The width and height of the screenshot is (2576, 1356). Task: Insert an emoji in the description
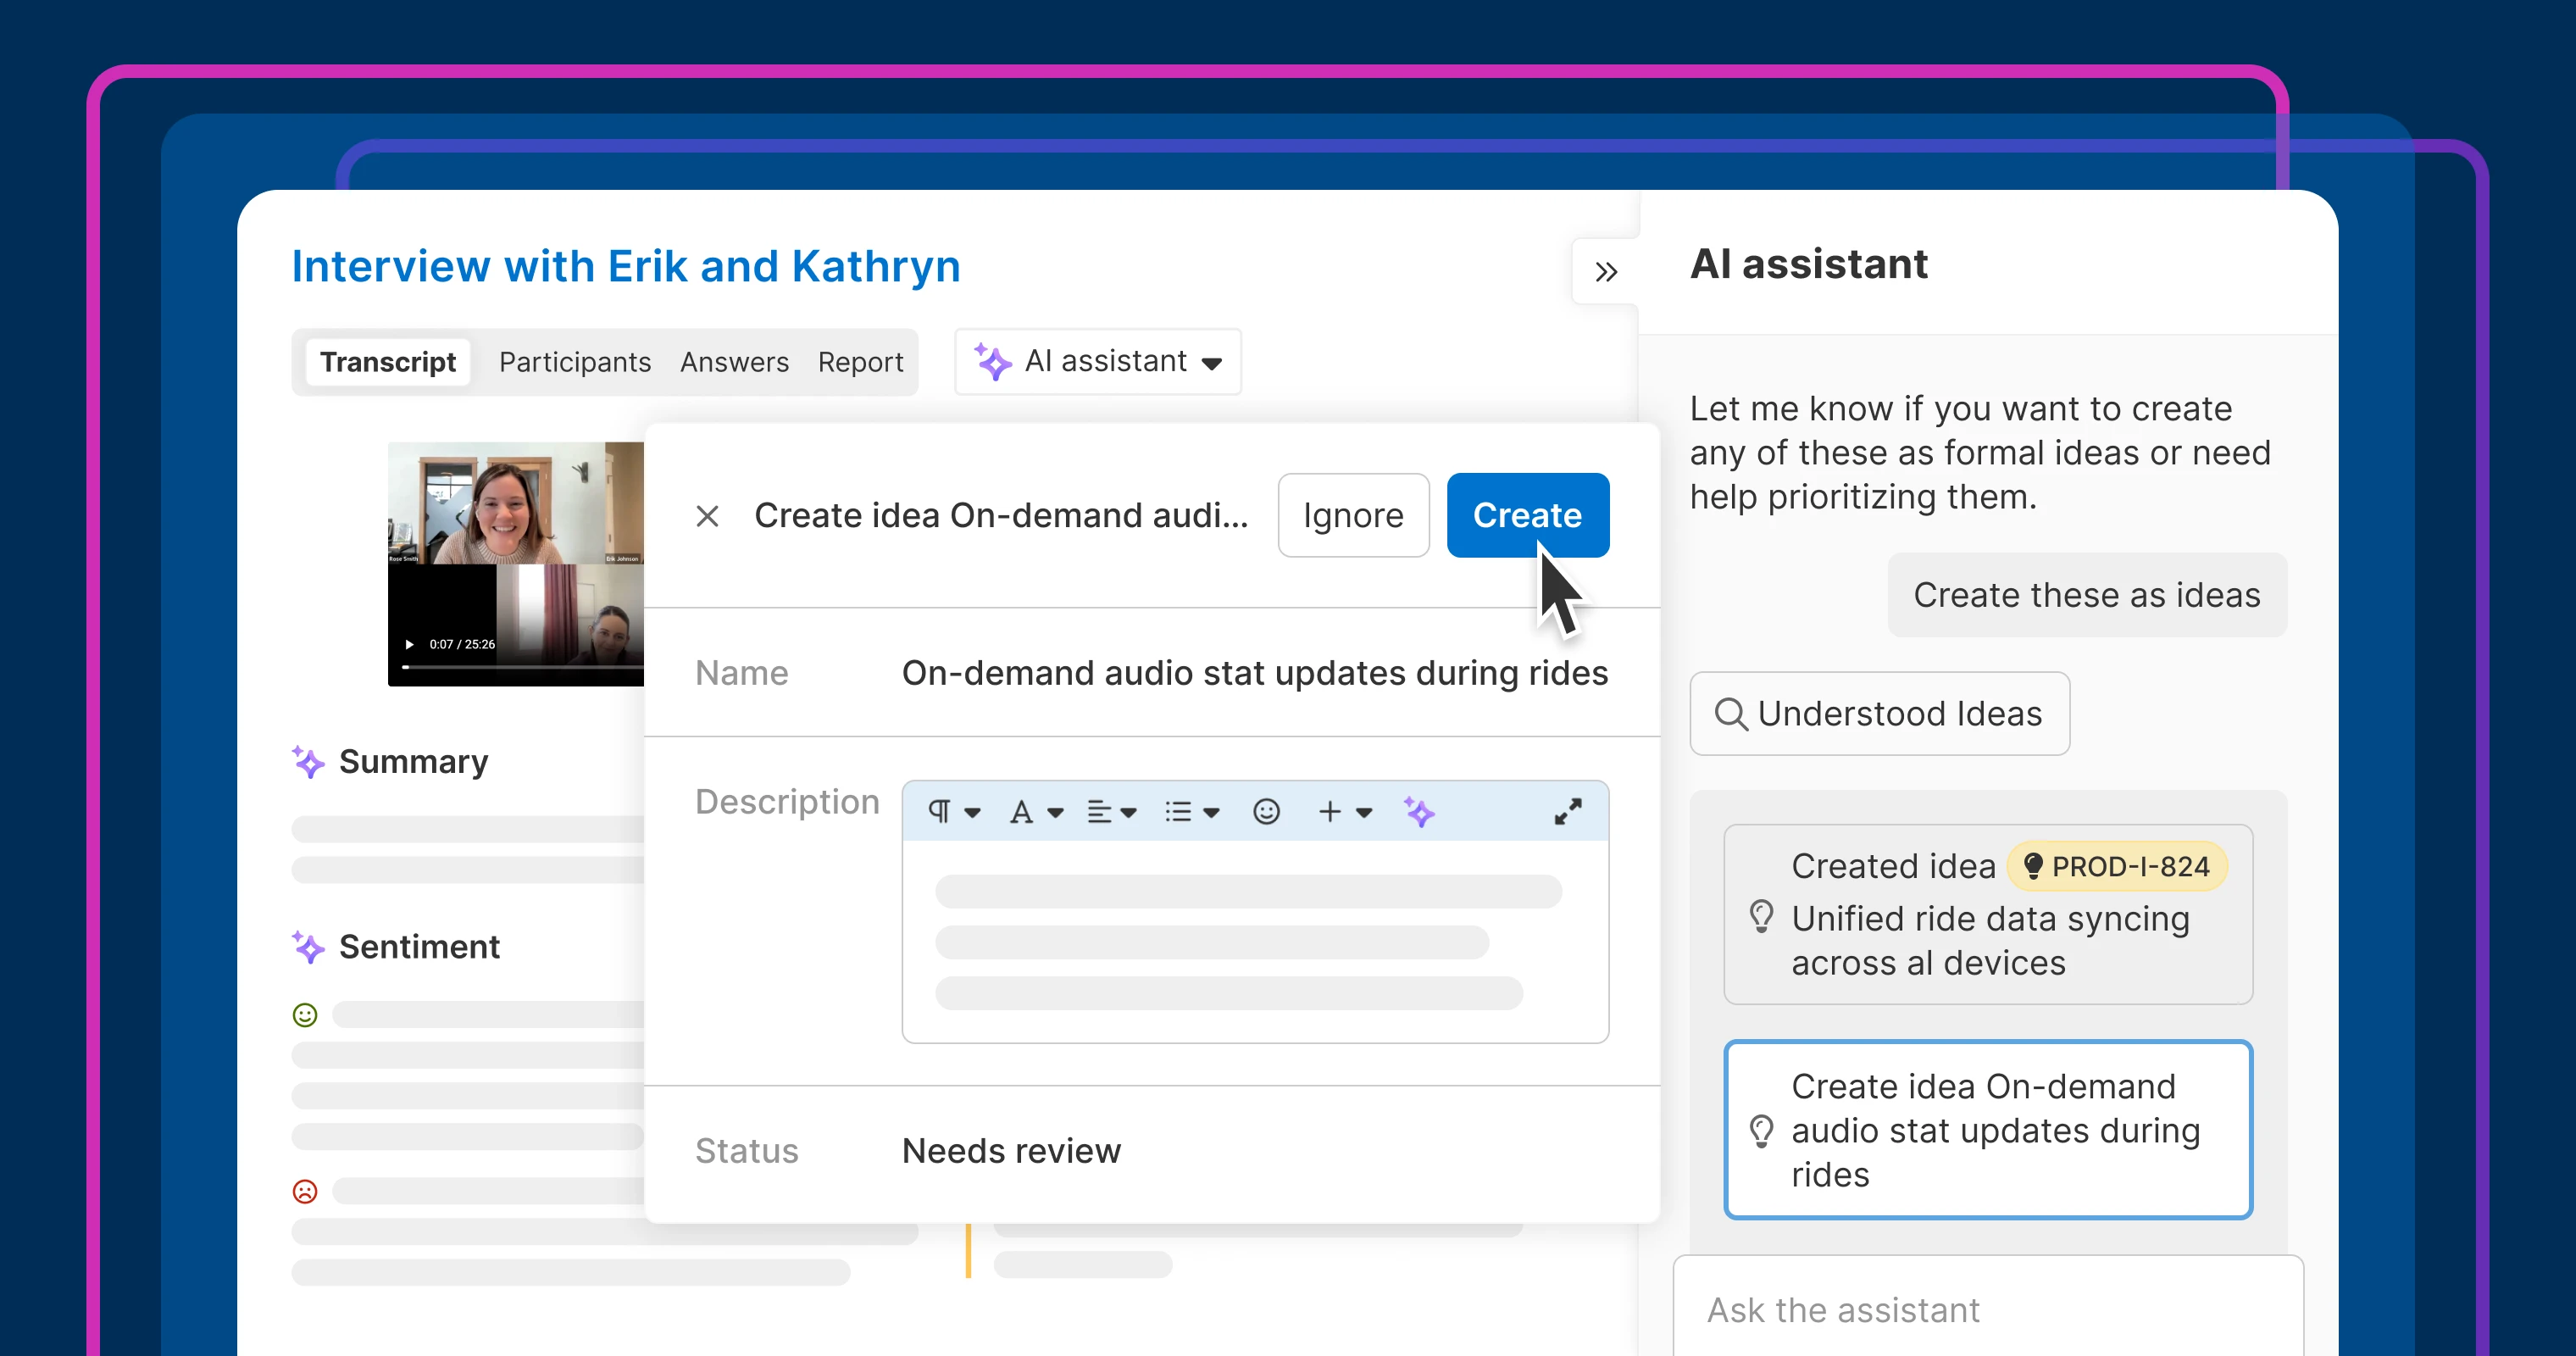[x=1266, y=811]
